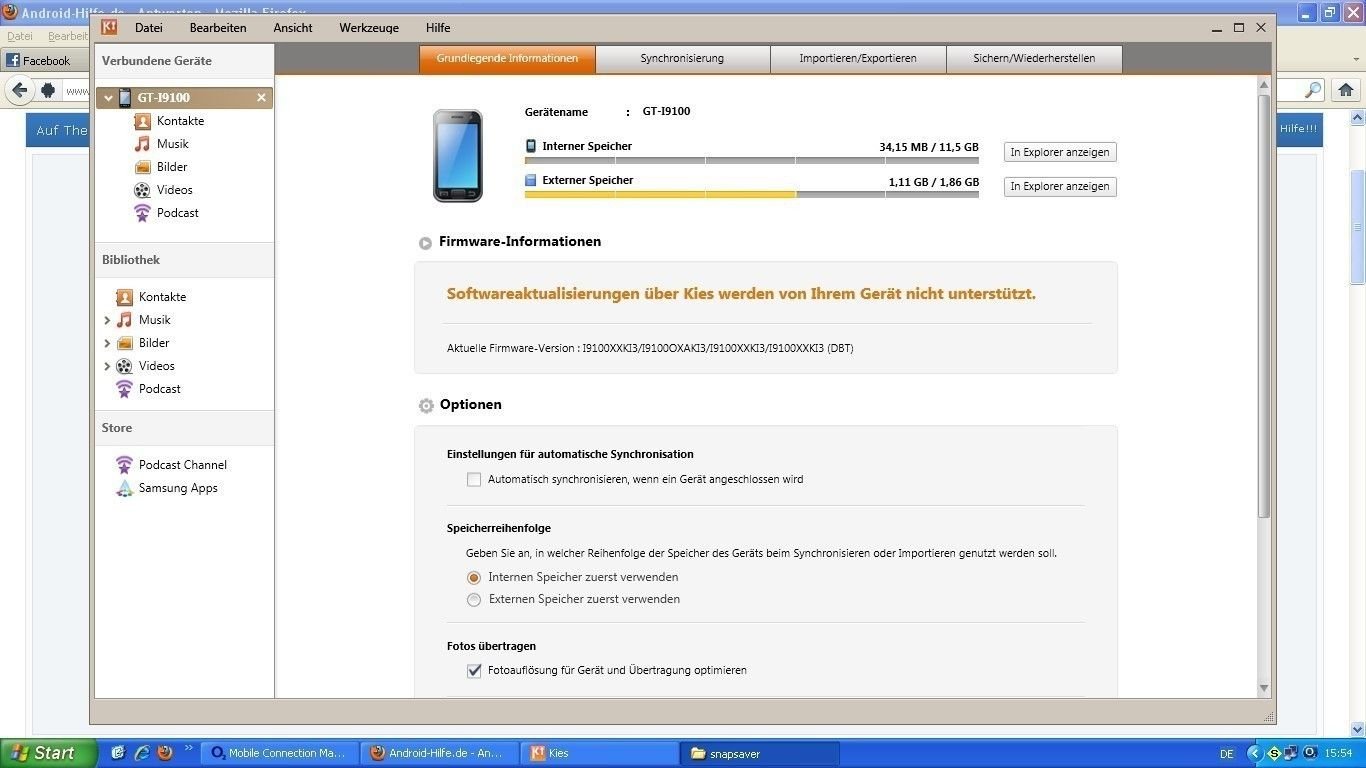This screenshot has width=1366, height=768.
Task: Click Kies vertical scrollbar down arrow
Action: [1264, 688]
